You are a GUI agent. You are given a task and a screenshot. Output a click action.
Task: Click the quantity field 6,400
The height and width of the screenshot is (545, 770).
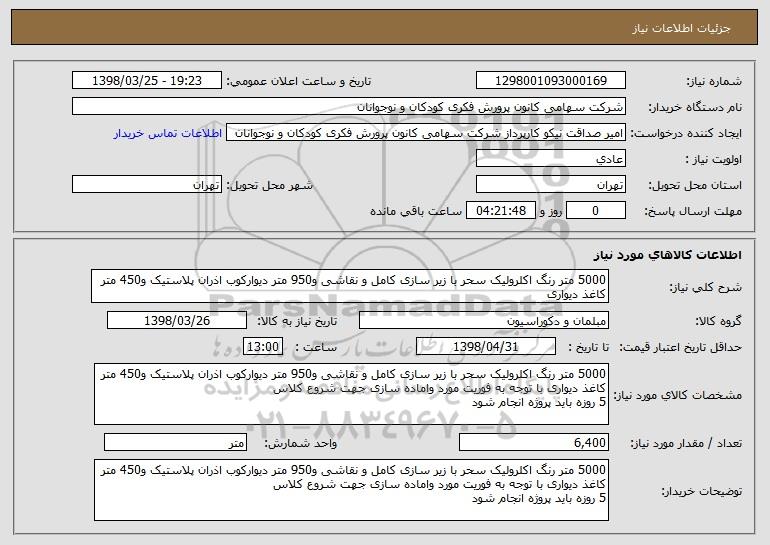pyautogui.click(x=534, y=442)
